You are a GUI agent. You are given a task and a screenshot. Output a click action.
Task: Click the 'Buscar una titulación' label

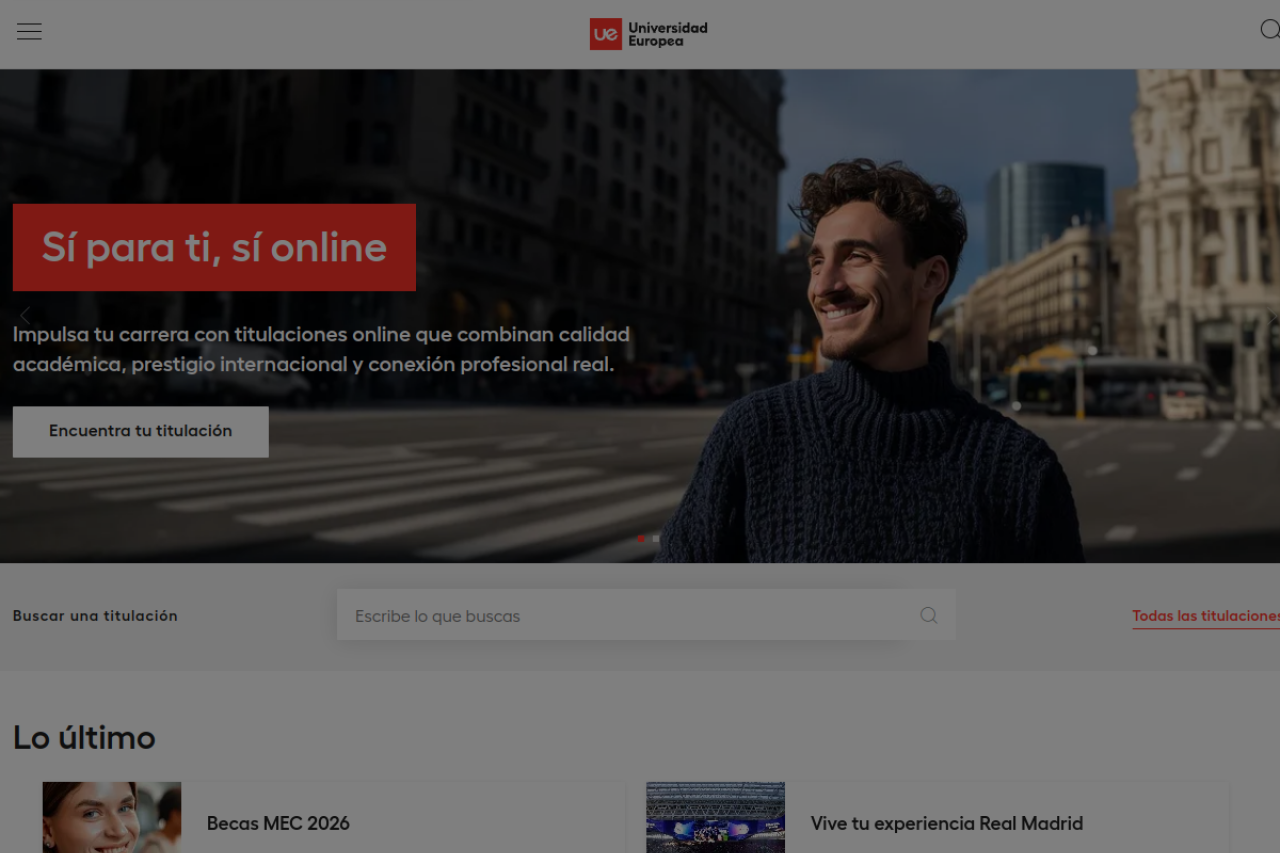(x=95, y=616)
